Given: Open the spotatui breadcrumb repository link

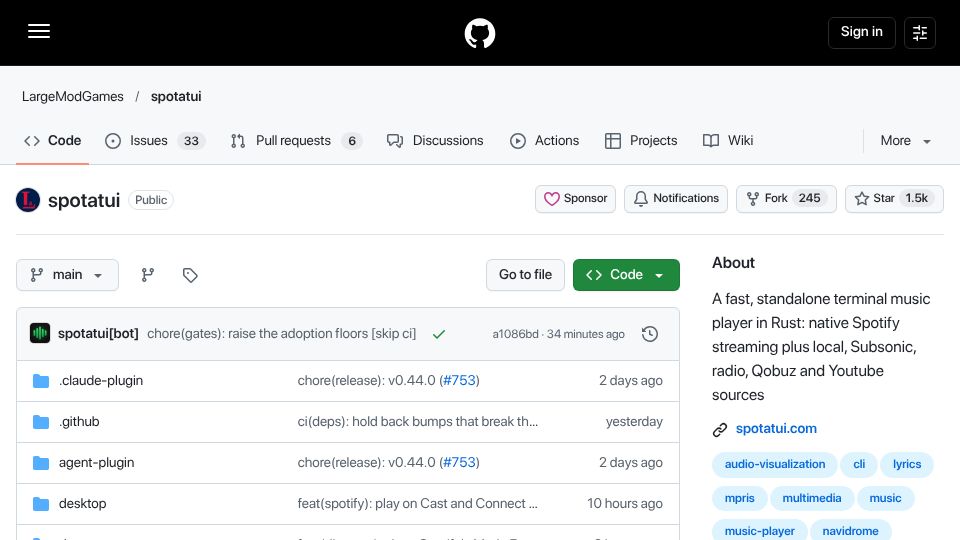Looking at the screenshot, I should pyautogui.click(x=176, y=97).
